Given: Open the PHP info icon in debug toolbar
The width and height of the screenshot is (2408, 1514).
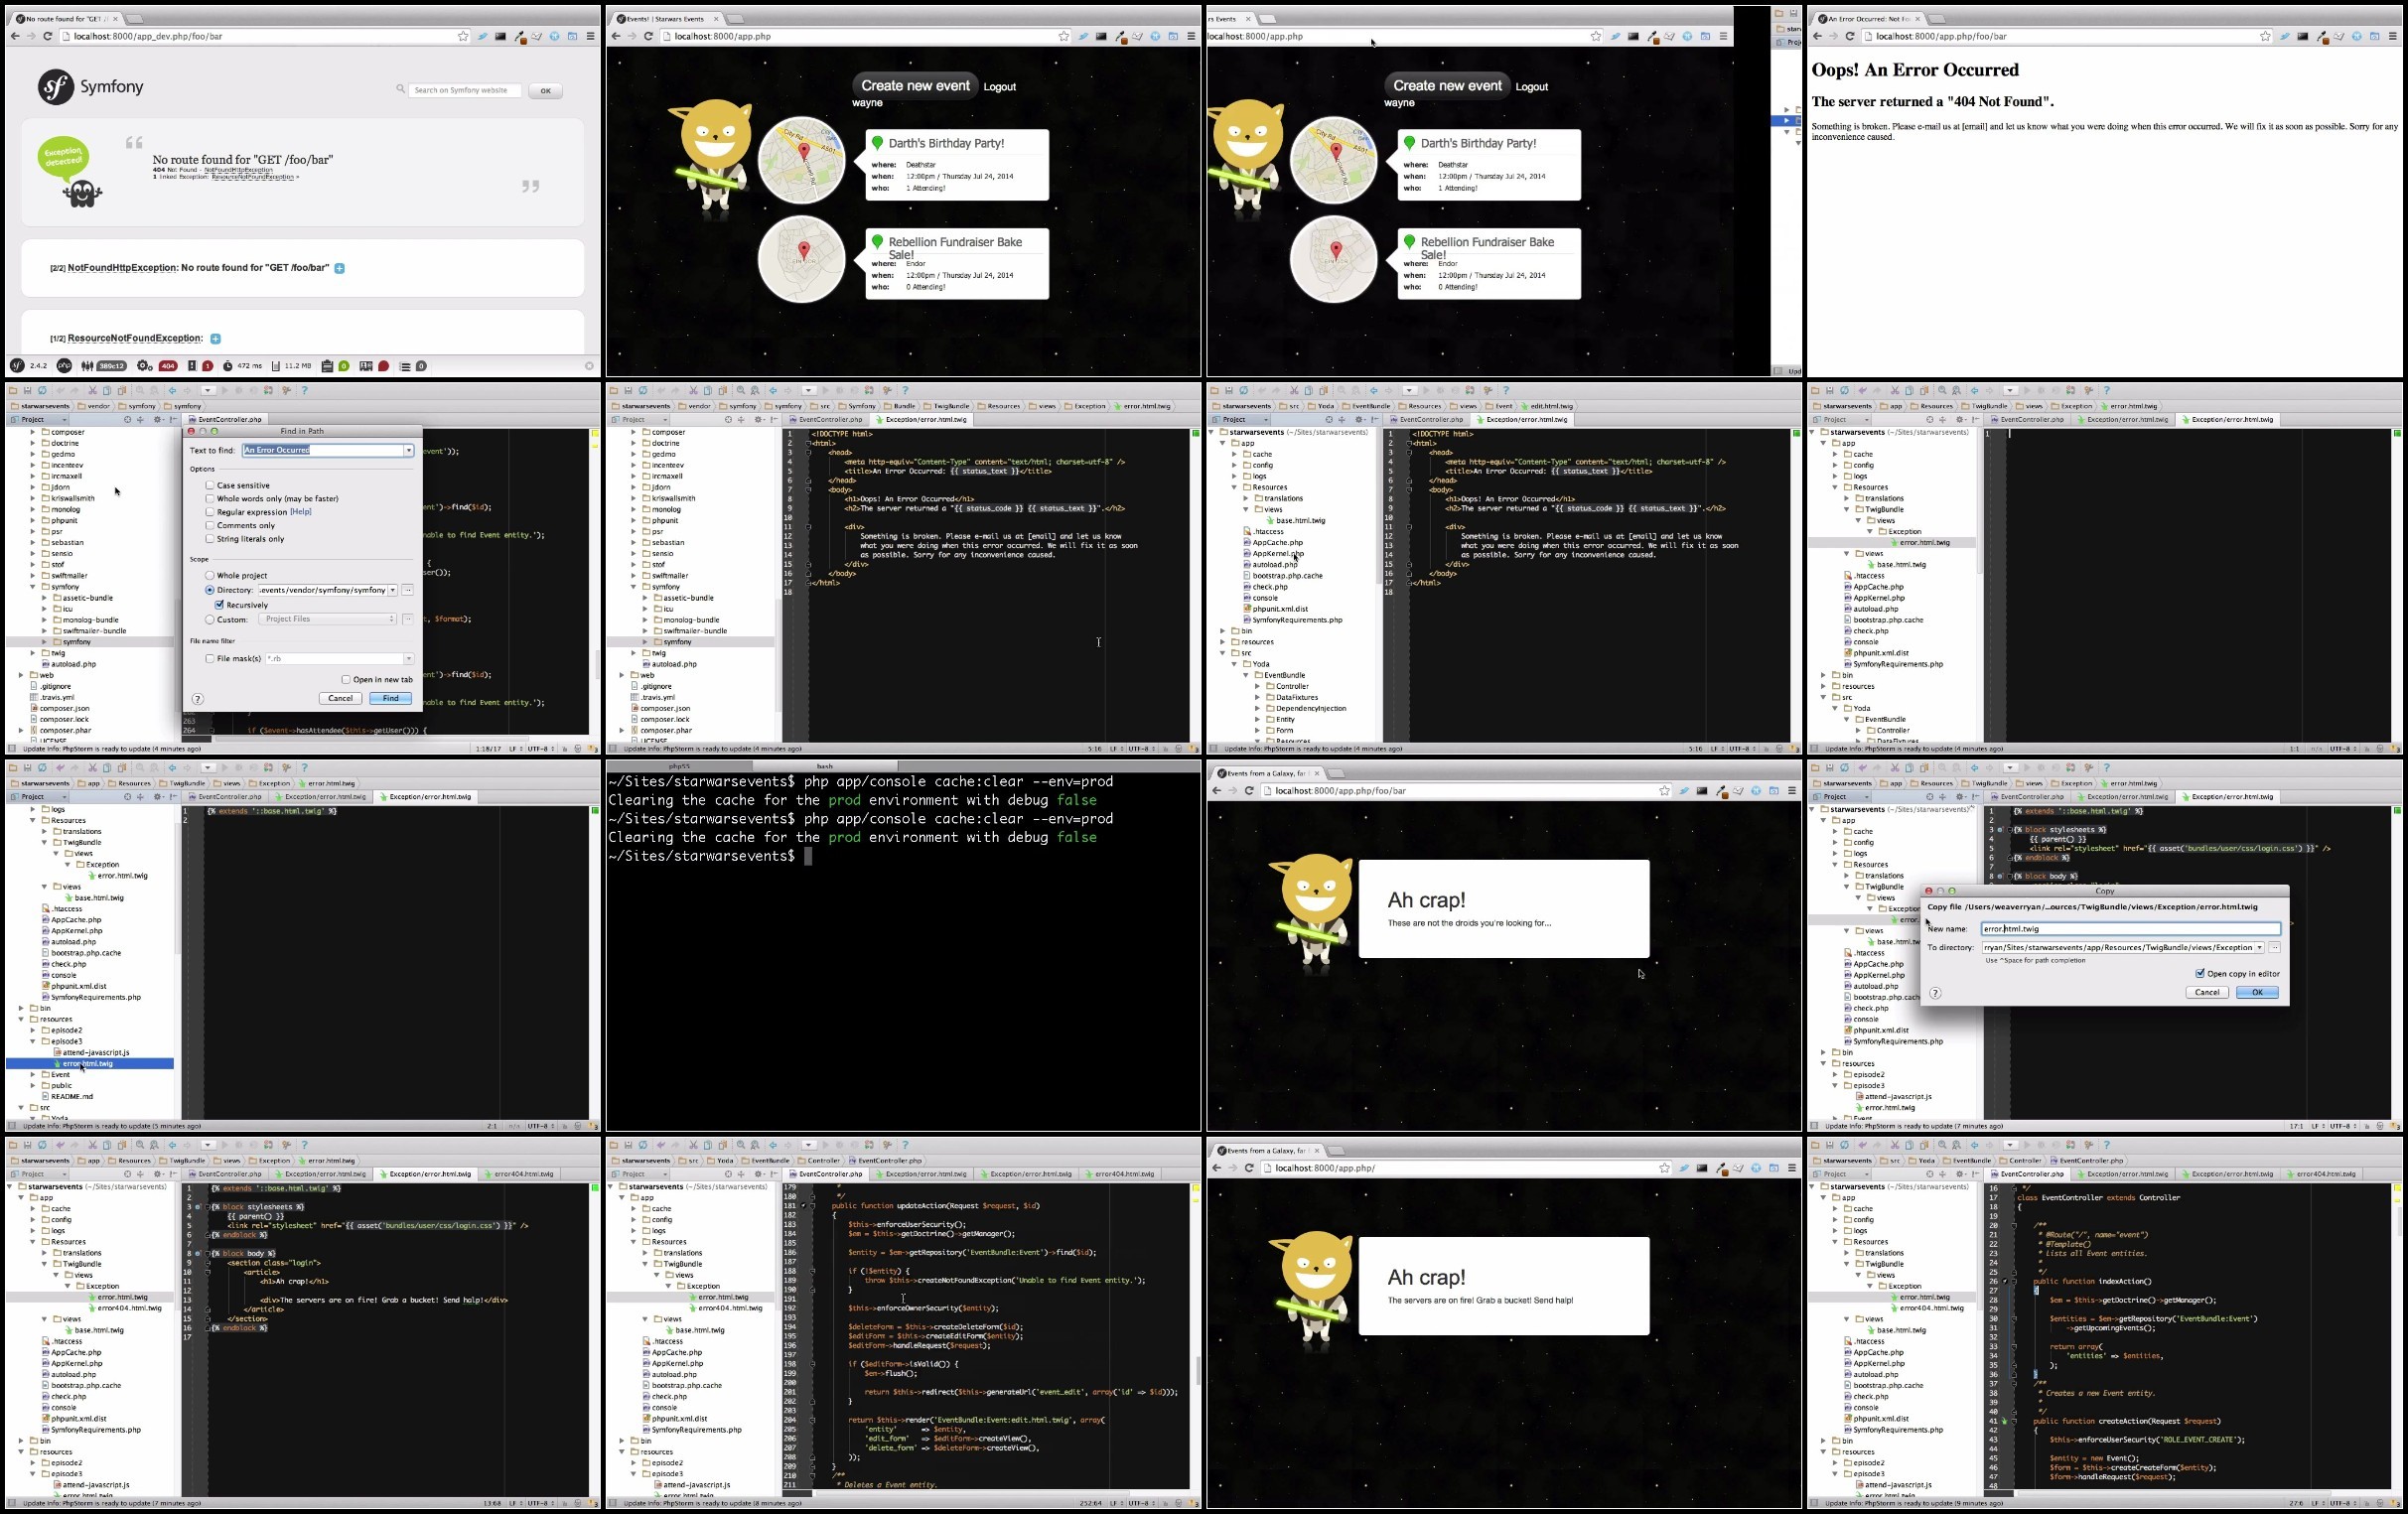Looking at the screenshot, I should coord(64,366).
